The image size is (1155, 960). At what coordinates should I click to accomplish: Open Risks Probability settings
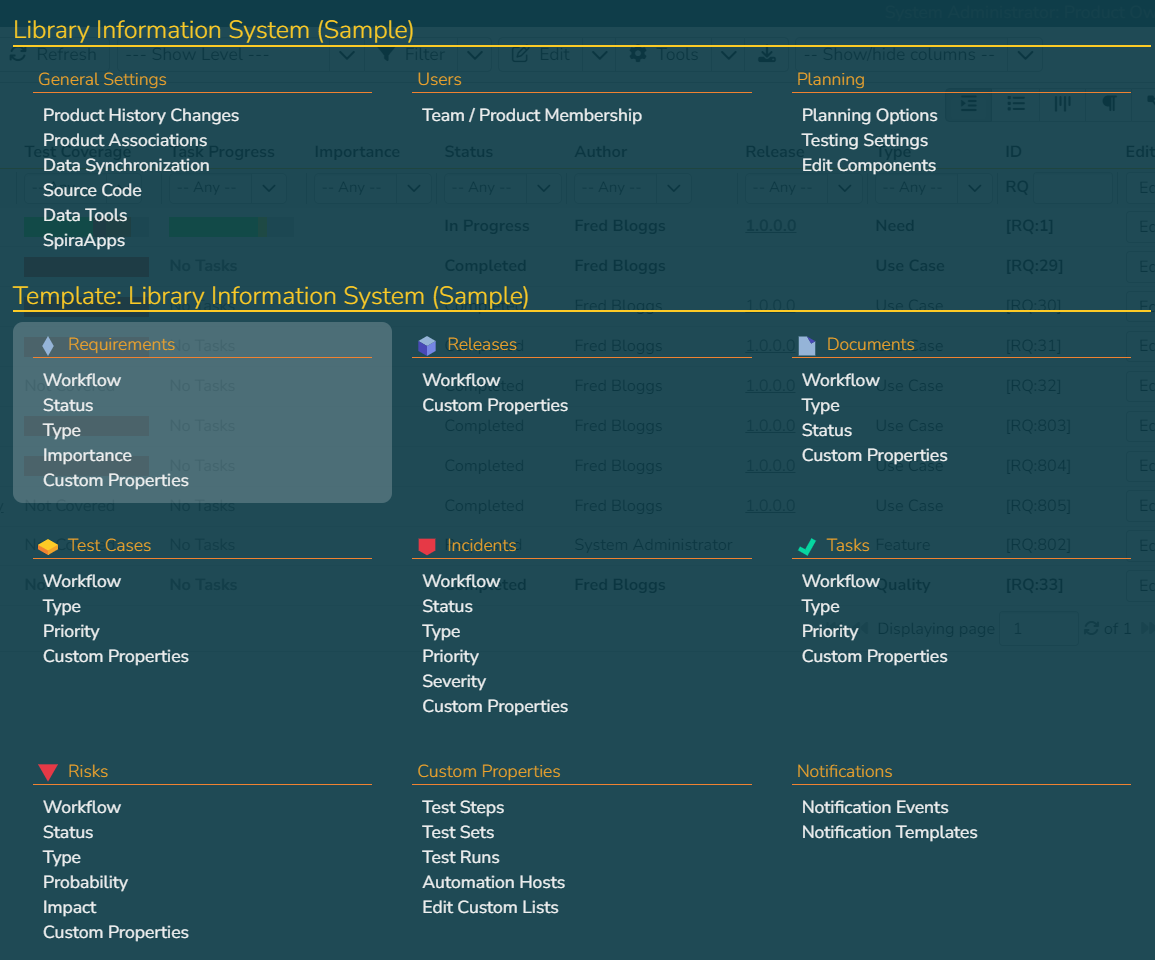tap(85, 883)
